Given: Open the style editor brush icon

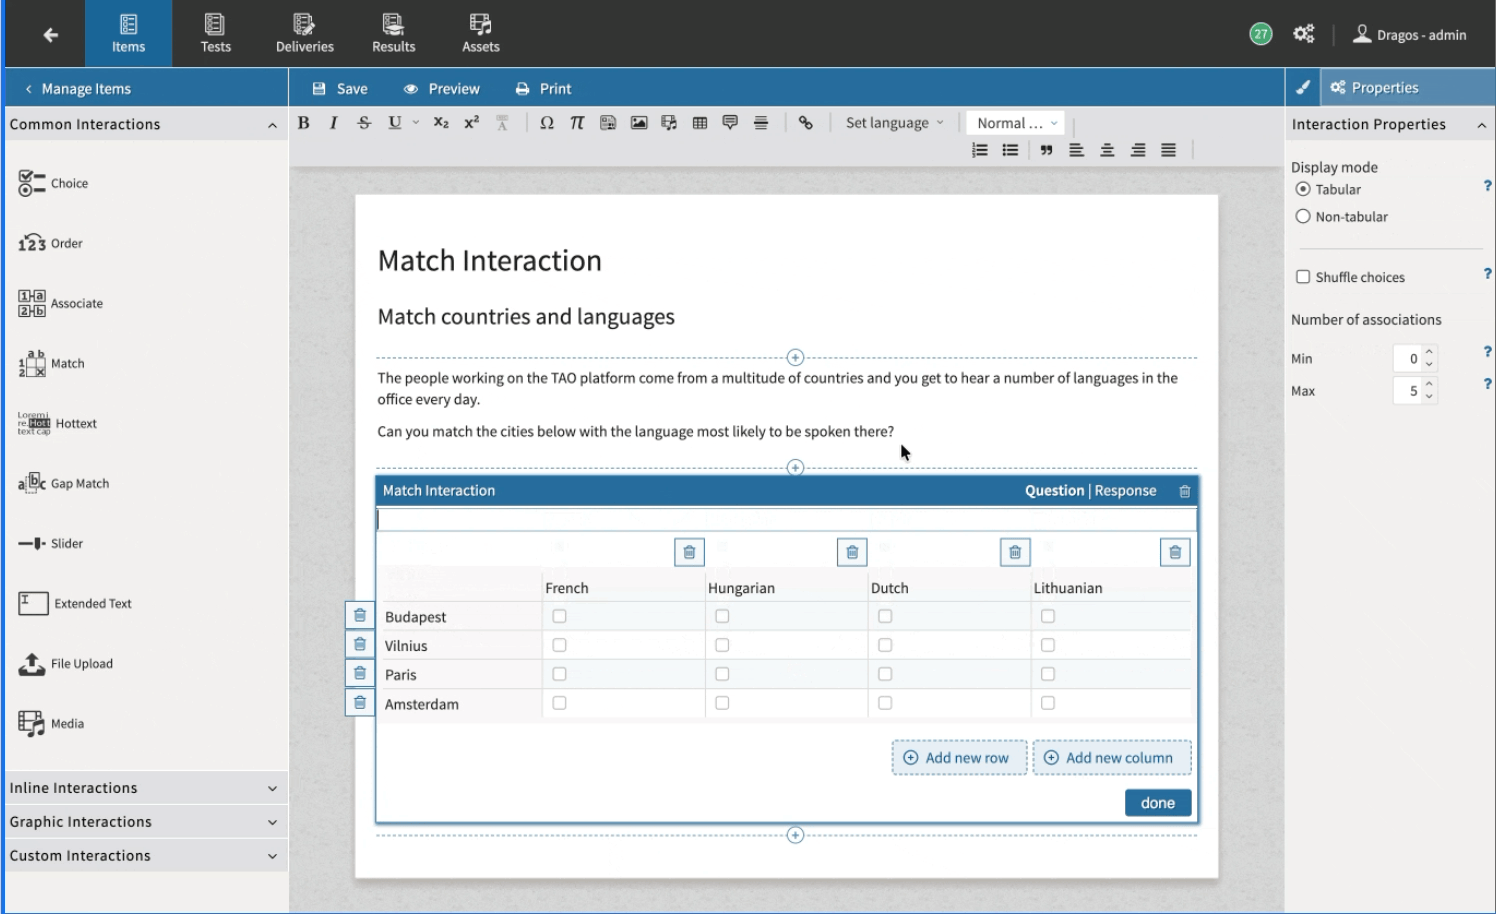Looking at the screenshot, I should click(1303, 88).
